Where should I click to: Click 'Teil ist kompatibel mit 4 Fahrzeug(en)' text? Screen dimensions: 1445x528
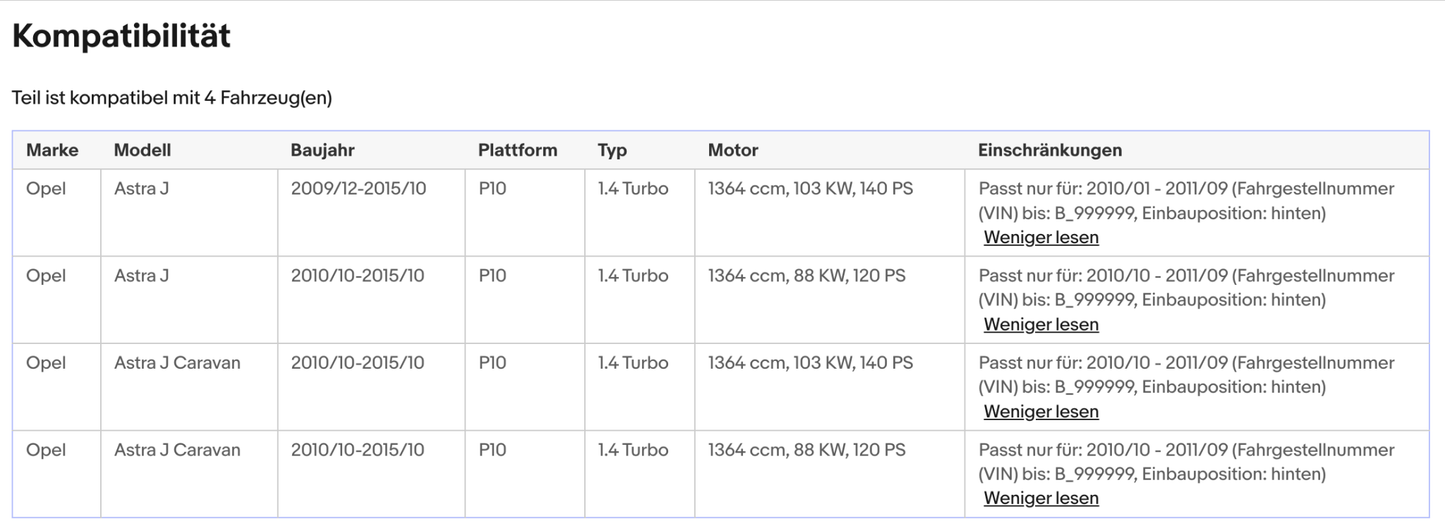coord(171,98)
